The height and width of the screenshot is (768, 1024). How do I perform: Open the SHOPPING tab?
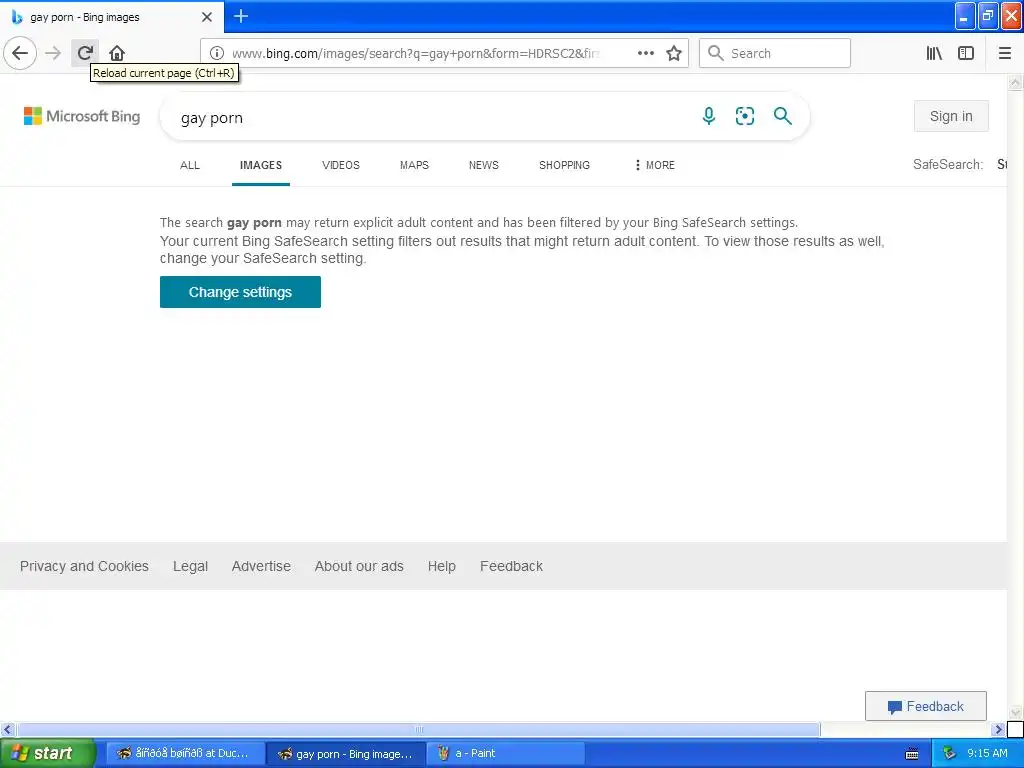click(x=564, y=165)
